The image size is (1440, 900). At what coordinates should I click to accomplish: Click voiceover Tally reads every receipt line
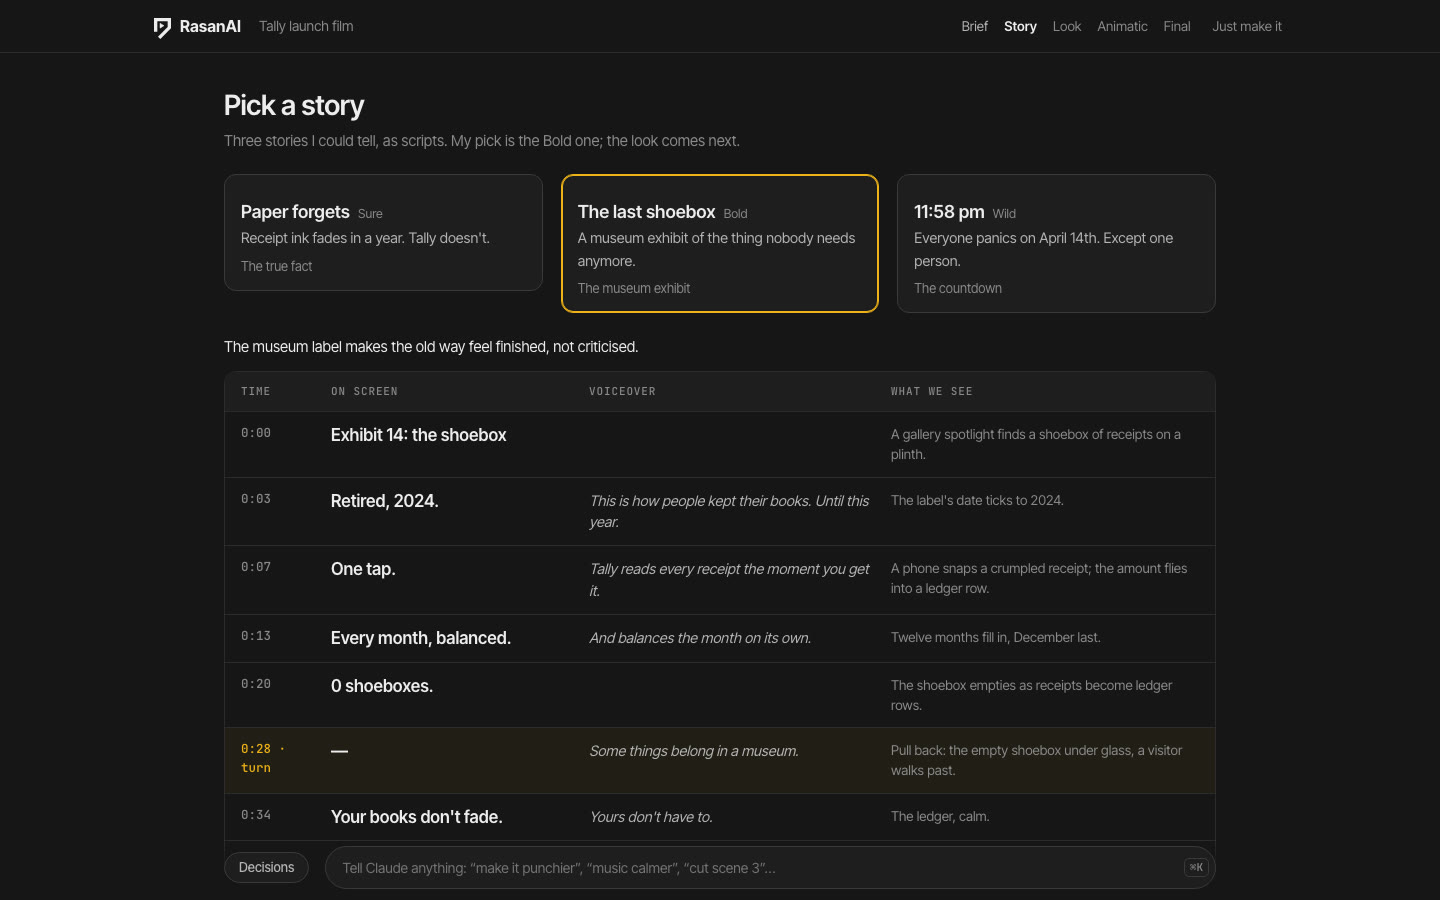click(x=729, y=580)
